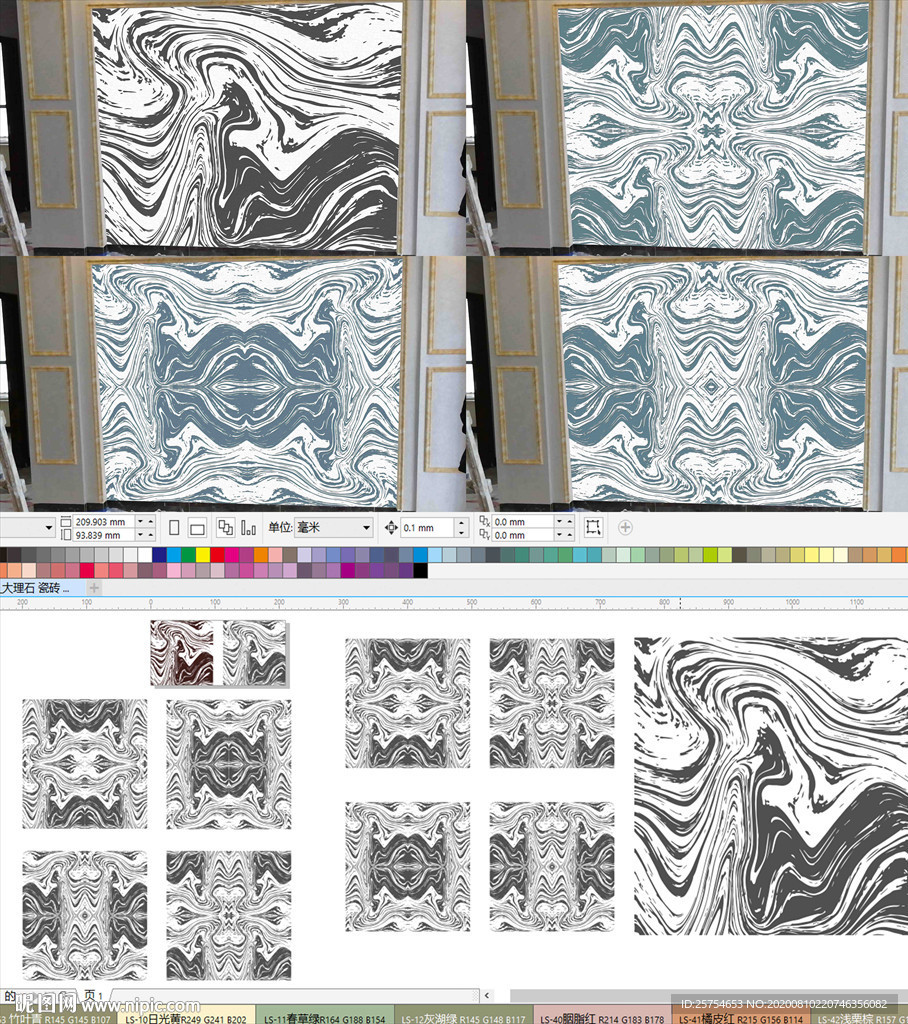Select landscape page orientation icon
The image size is (908, 1024).
pos(197,527)
